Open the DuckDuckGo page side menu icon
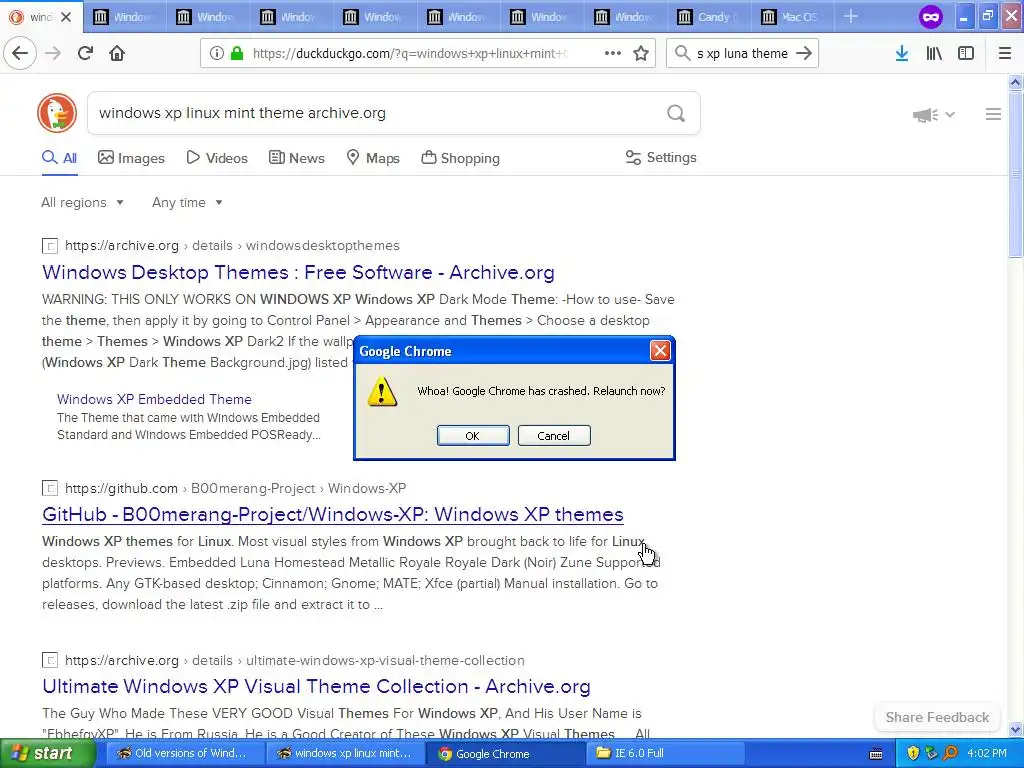This screenshot has height=768, width=1024. pos(993,114)
